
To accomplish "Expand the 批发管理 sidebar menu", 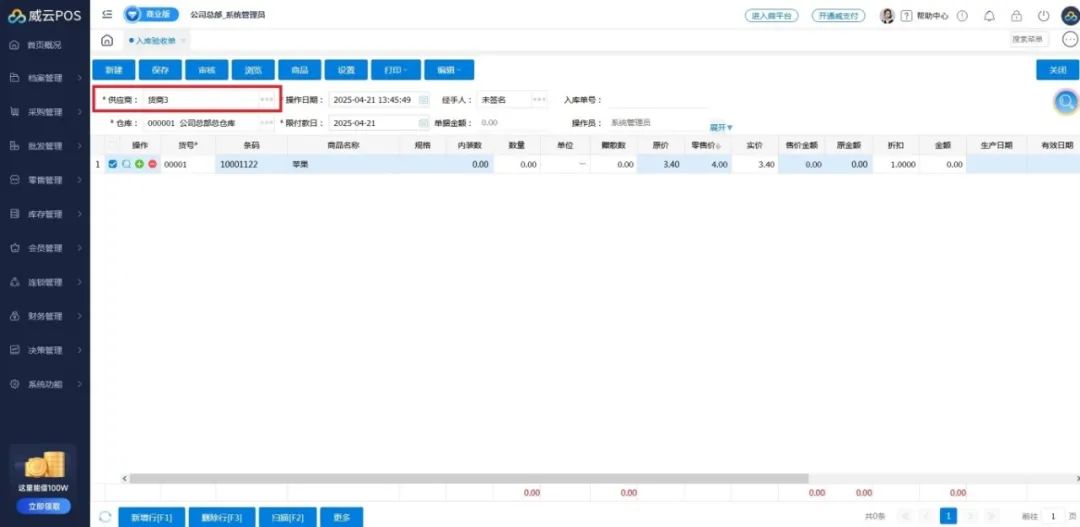I will point(45,146).
